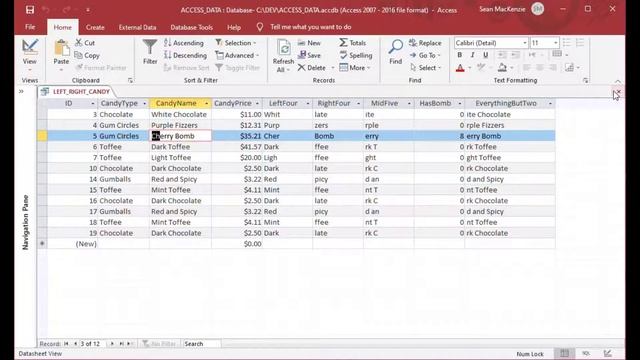Open Selection filter dropdown

pos(236,42)
